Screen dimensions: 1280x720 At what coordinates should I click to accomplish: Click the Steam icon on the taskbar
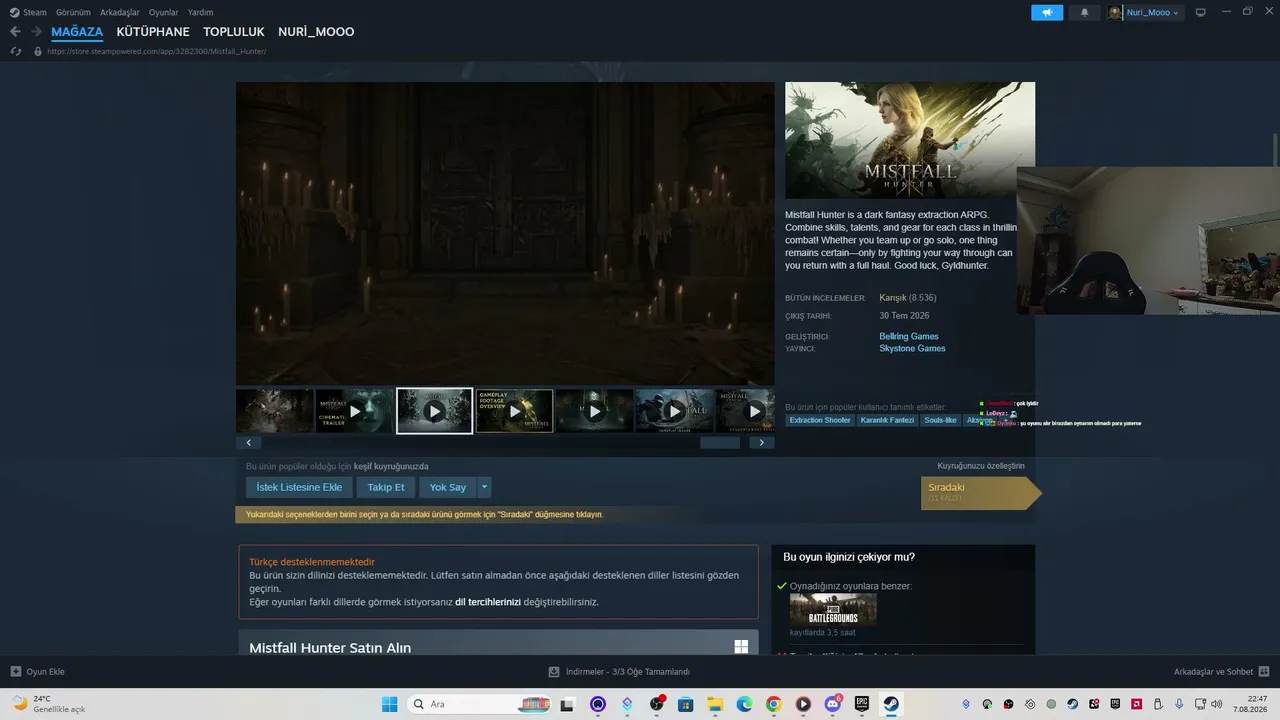pos(890,704)
